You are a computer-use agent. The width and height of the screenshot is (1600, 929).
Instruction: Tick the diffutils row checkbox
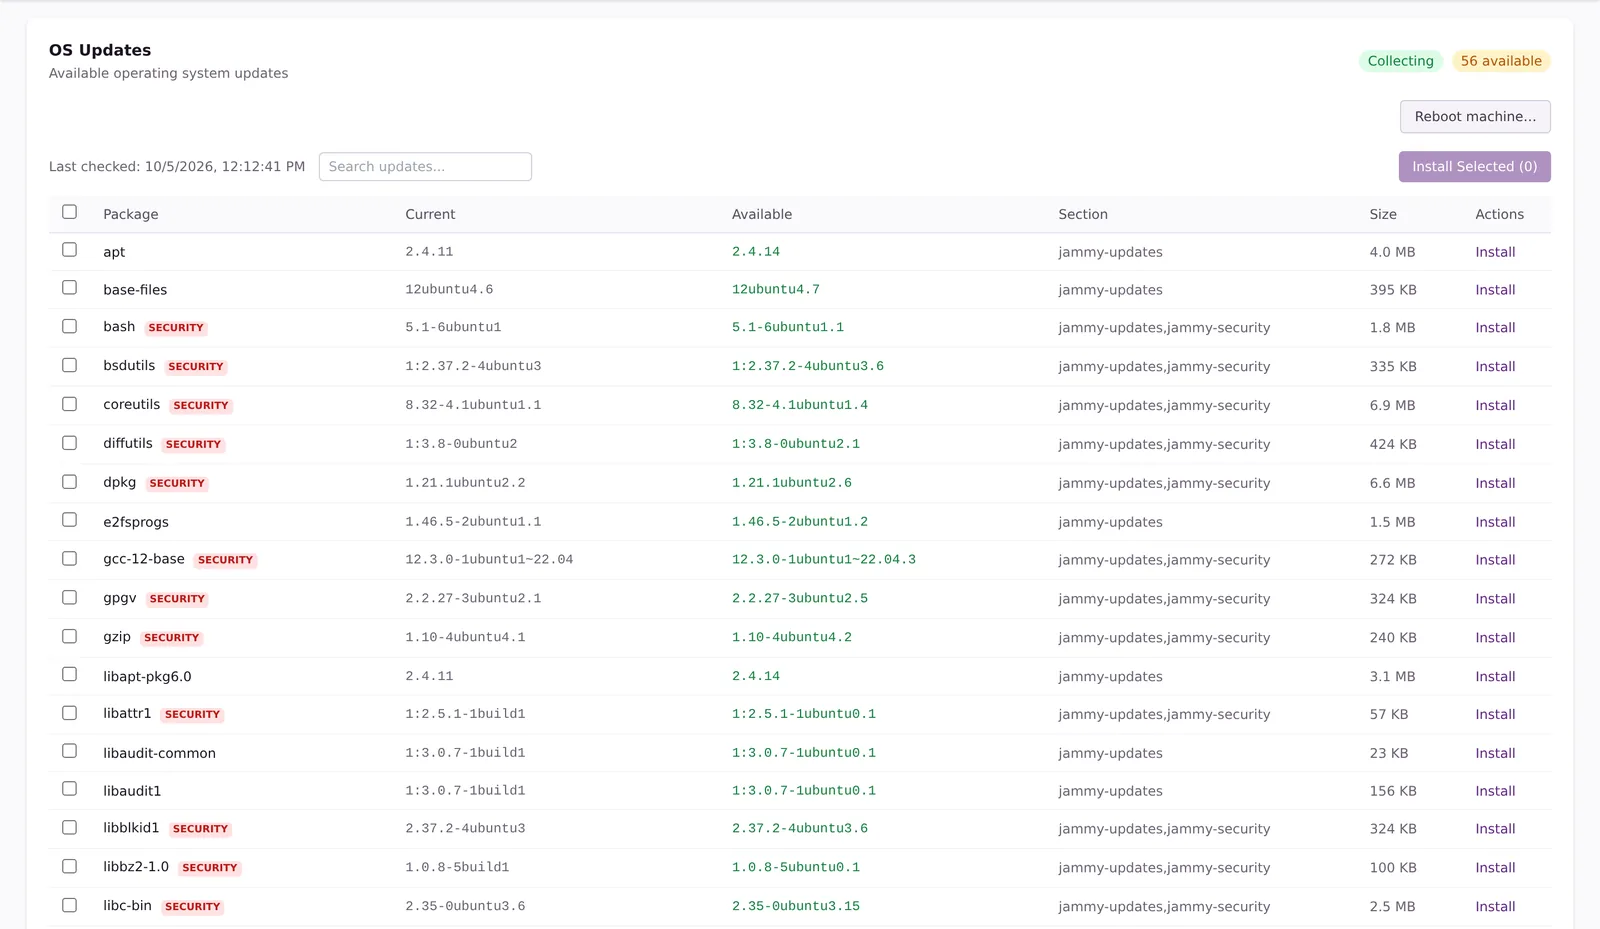click(69, 443)
